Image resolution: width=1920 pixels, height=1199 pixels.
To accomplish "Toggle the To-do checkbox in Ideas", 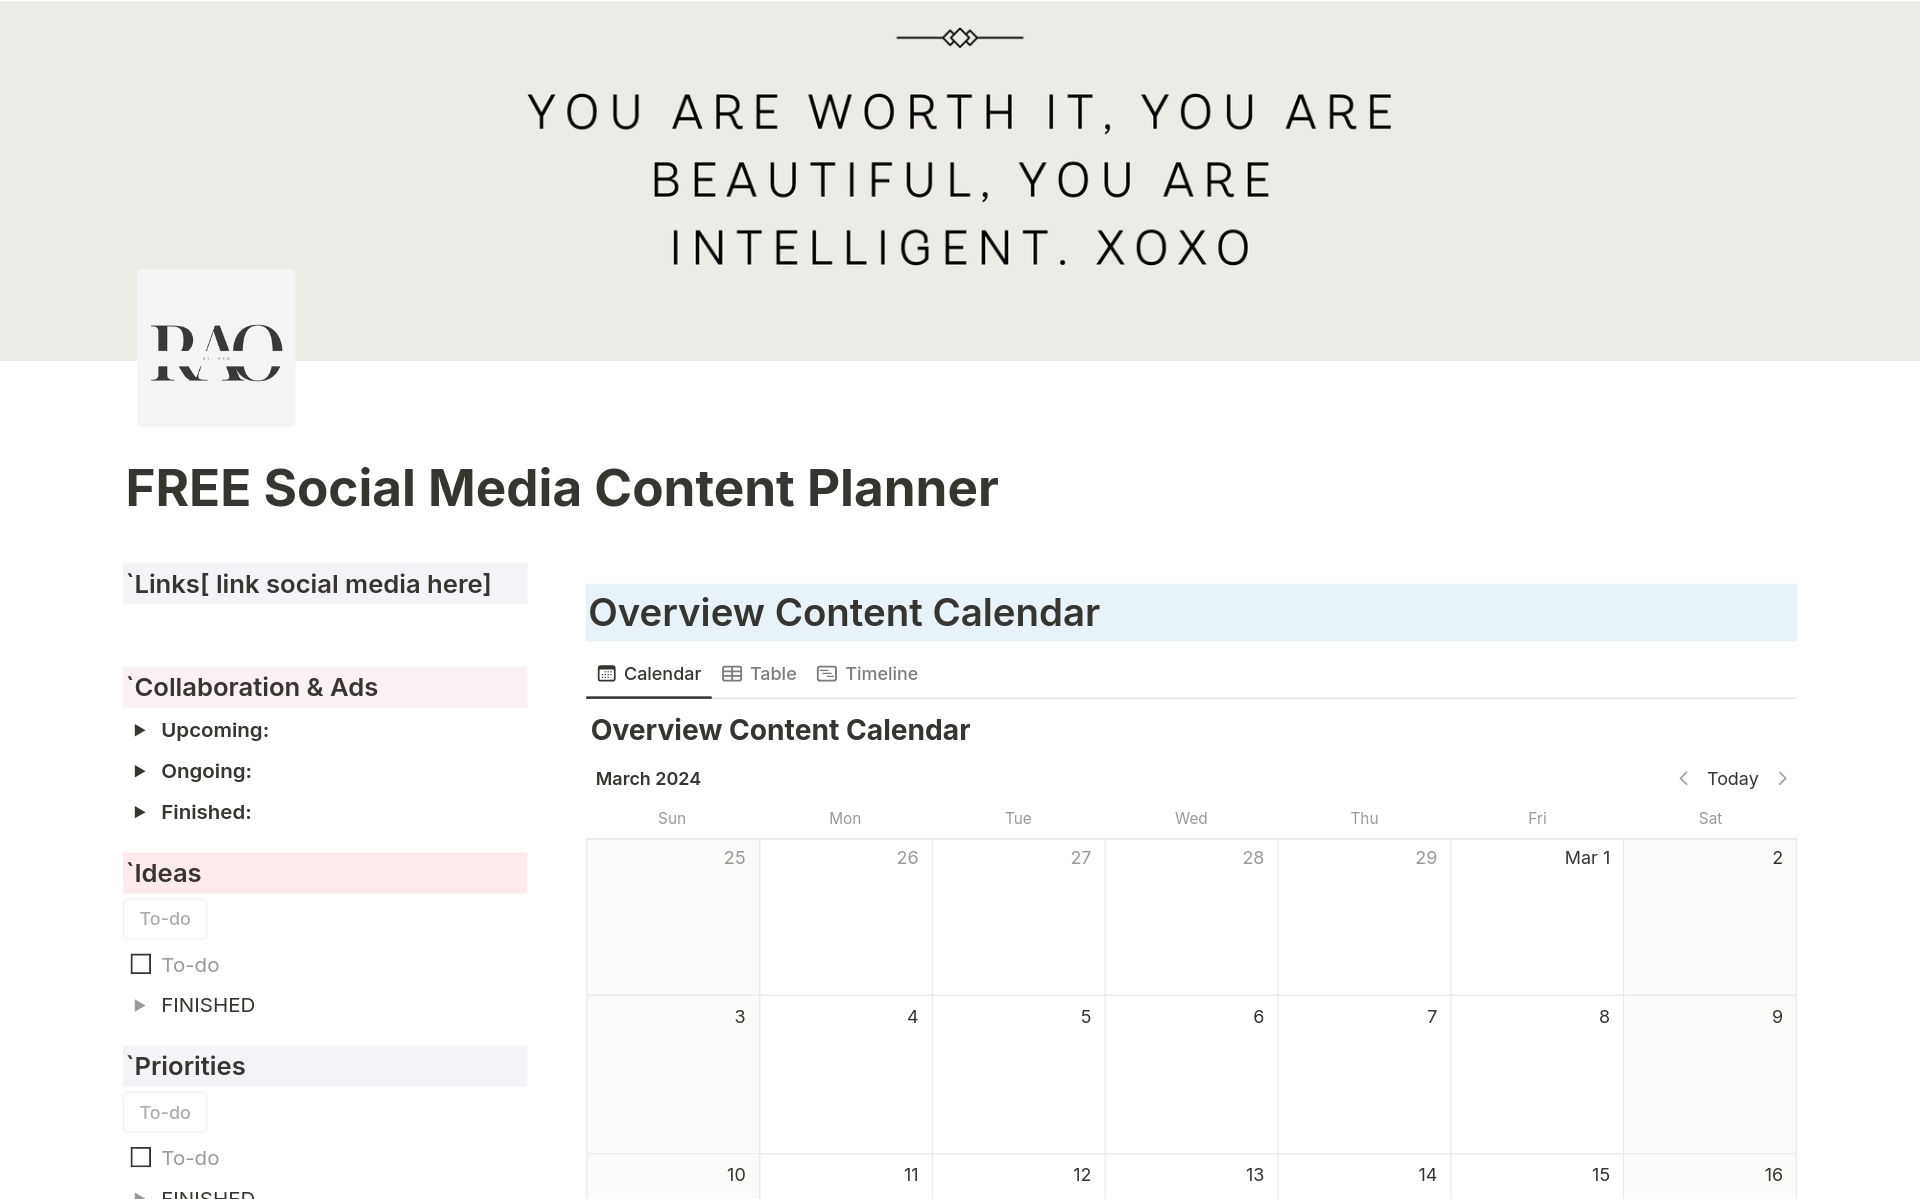I will coord(140,964).
